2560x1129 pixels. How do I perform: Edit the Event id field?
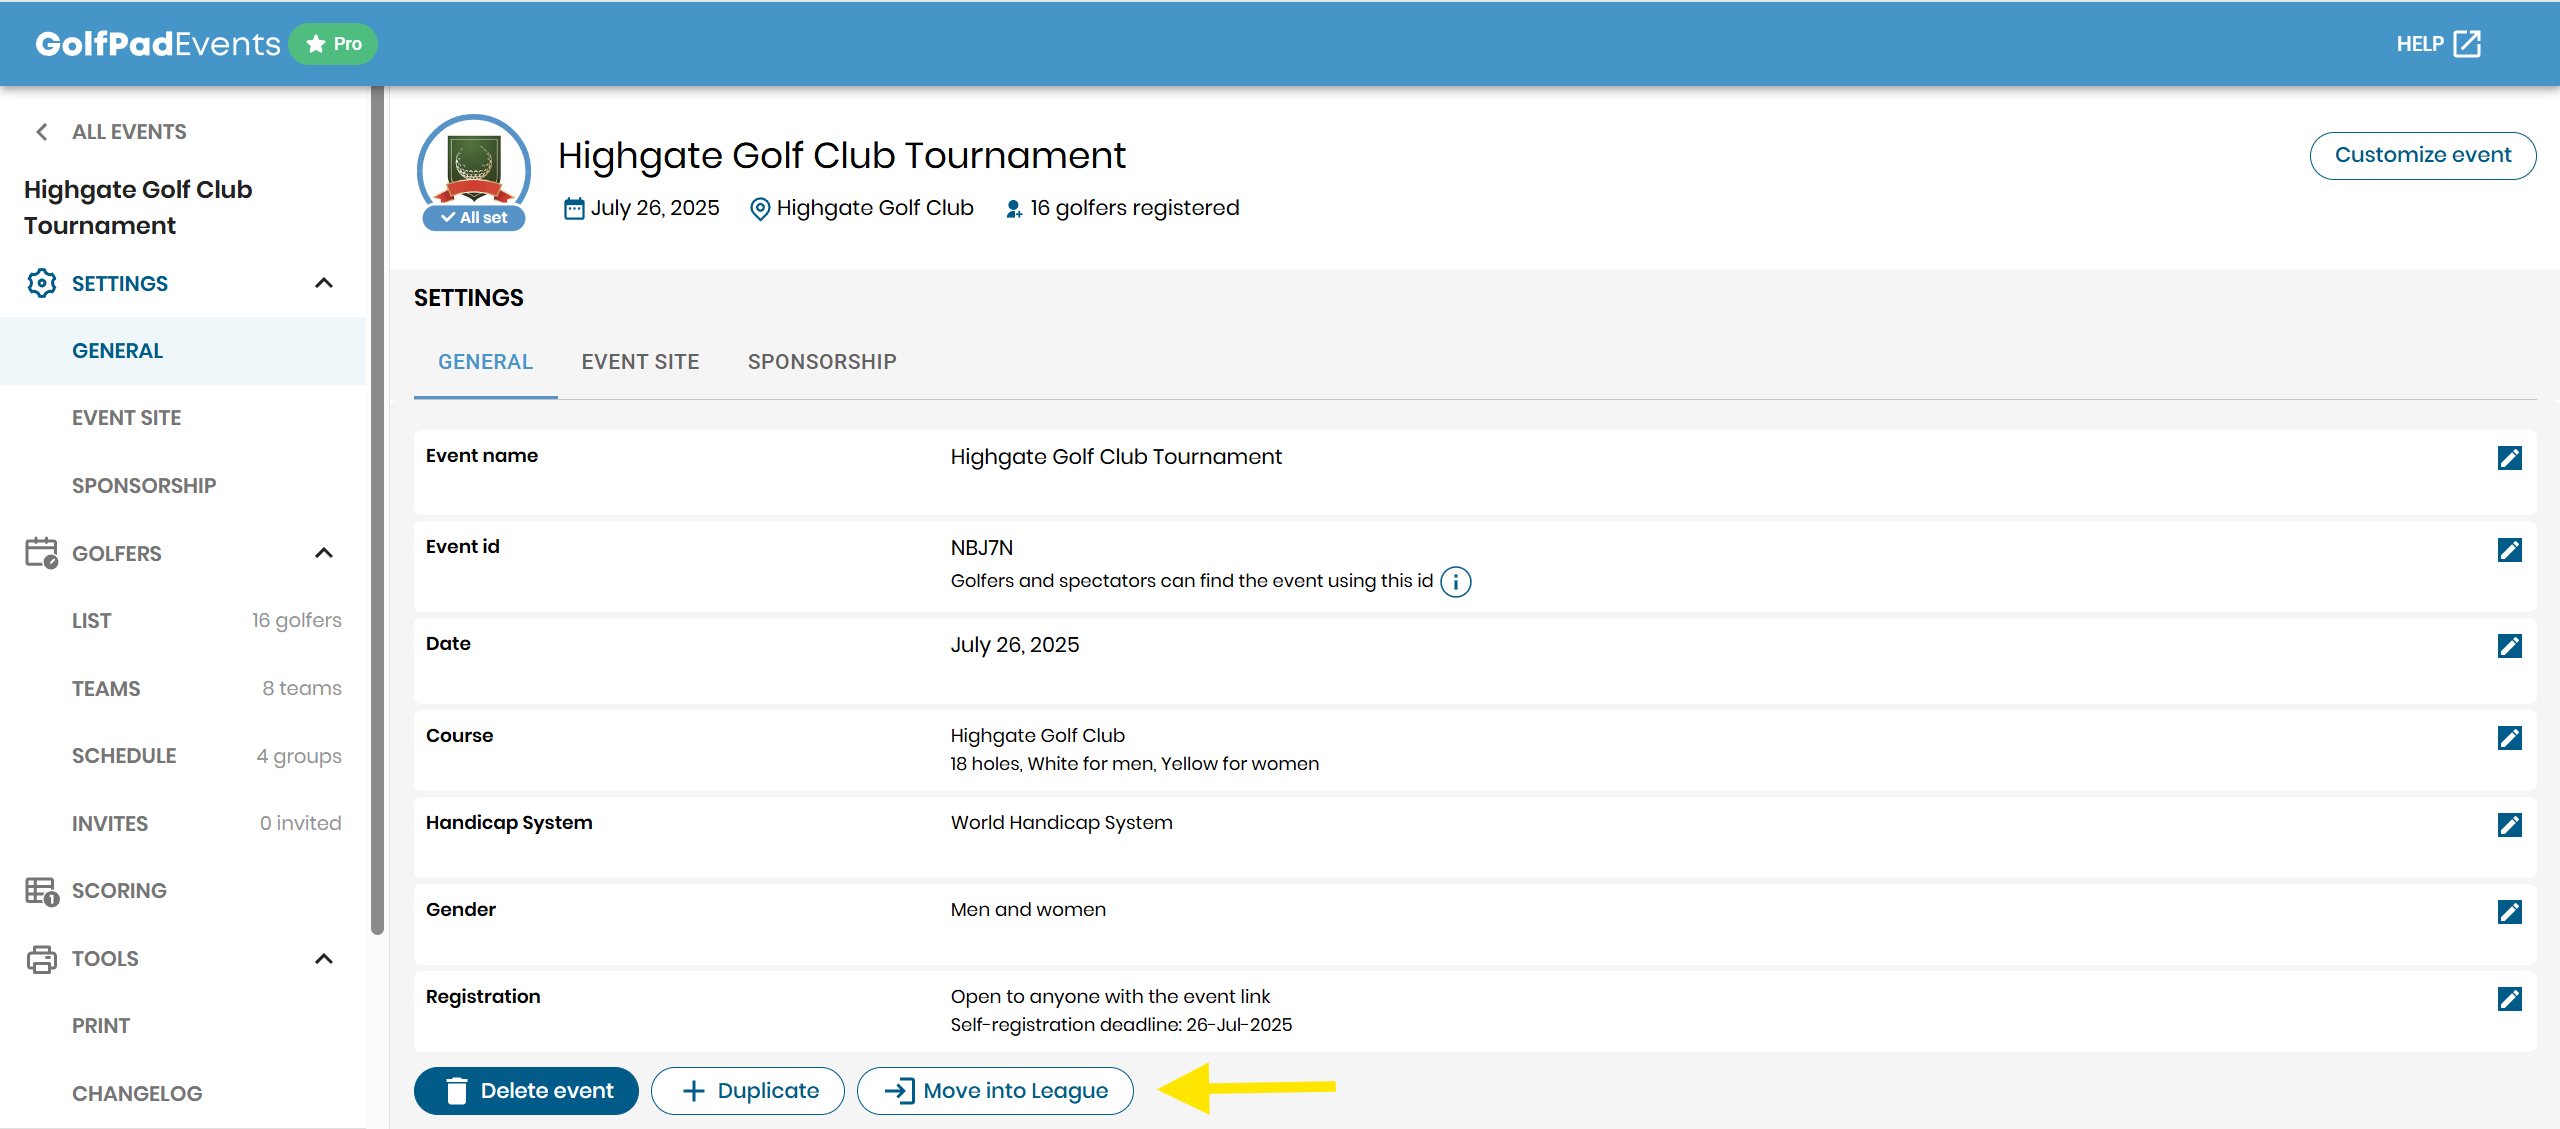[2509, 550]
